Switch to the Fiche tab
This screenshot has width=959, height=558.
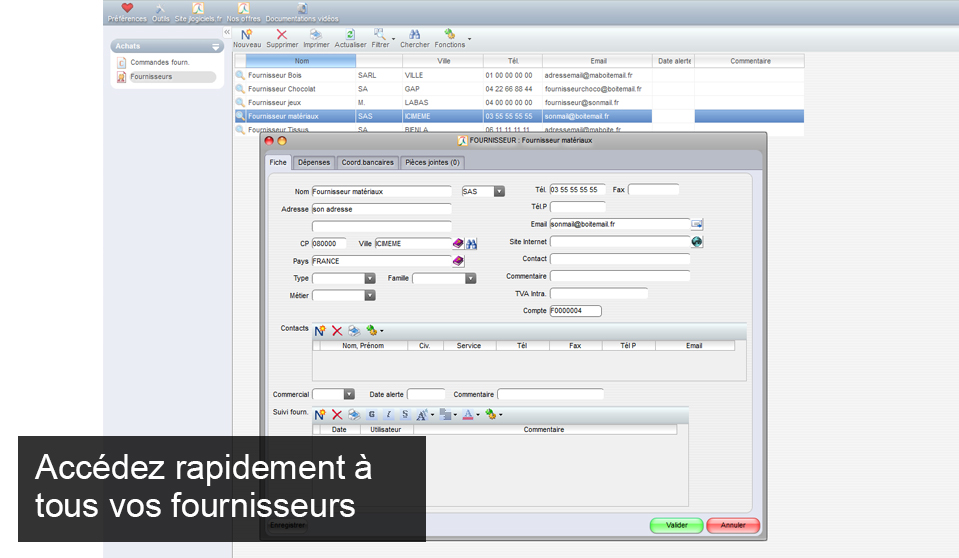[x=278, y=162]
